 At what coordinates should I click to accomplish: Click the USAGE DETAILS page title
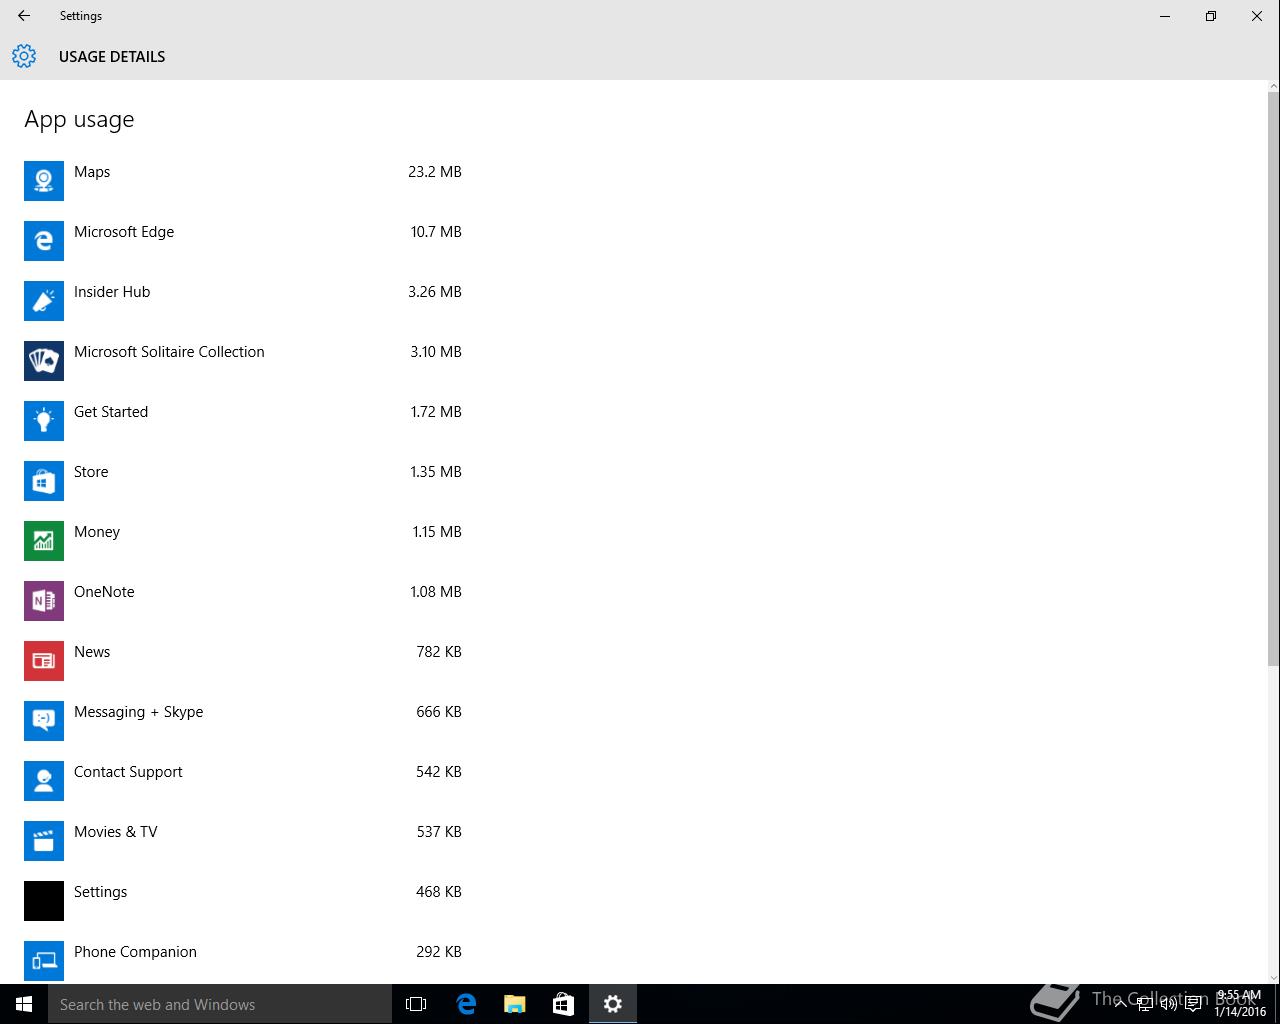[112, 57]
